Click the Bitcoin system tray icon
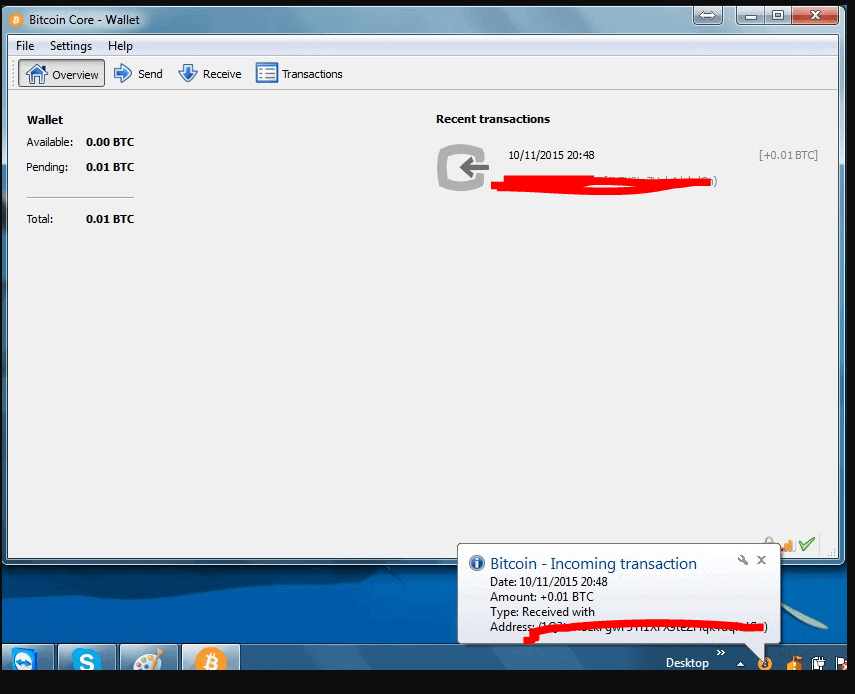This screenshot has width=855, height=694. (x=765, y=663)
